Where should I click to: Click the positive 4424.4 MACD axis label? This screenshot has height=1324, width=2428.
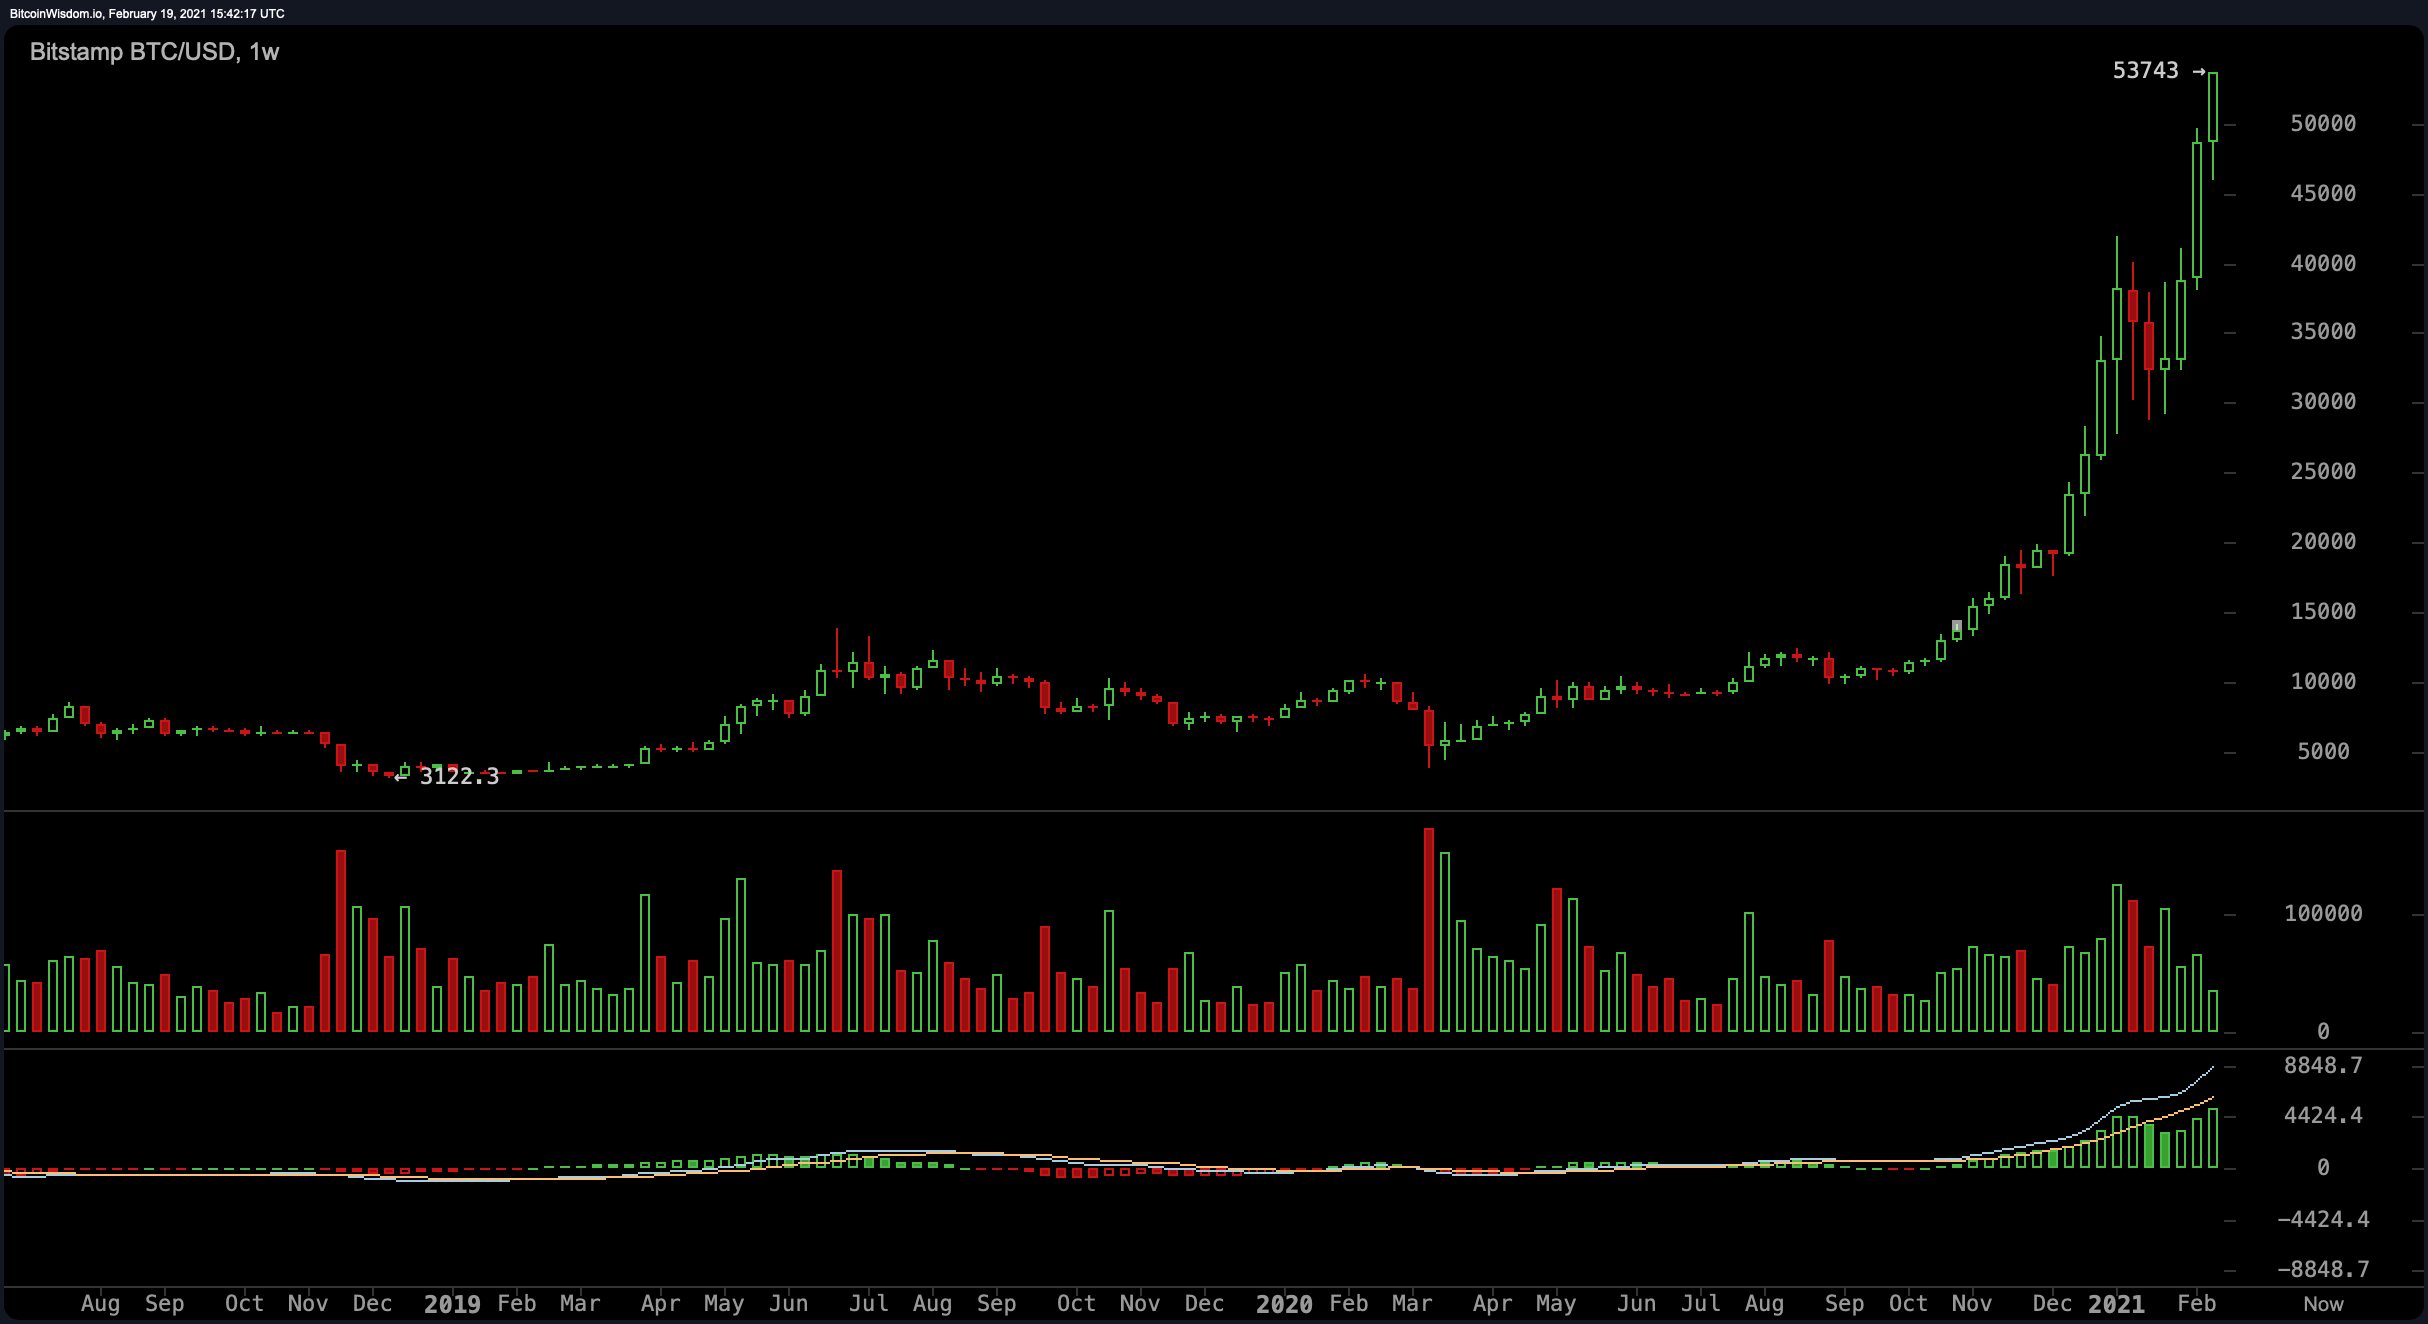(2323, 1116)
